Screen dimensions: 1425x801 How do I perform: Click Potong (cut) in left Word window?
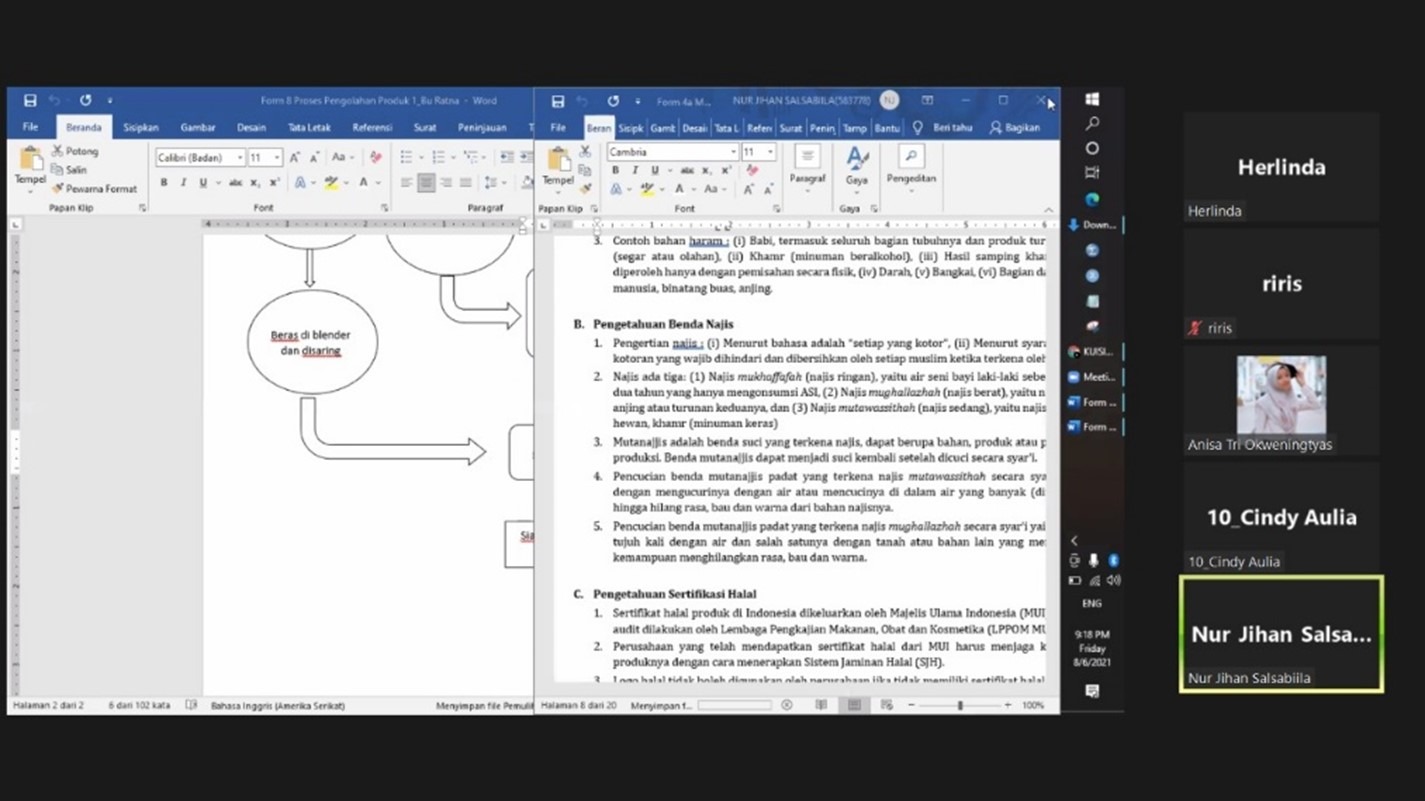[x=76, y=151]
